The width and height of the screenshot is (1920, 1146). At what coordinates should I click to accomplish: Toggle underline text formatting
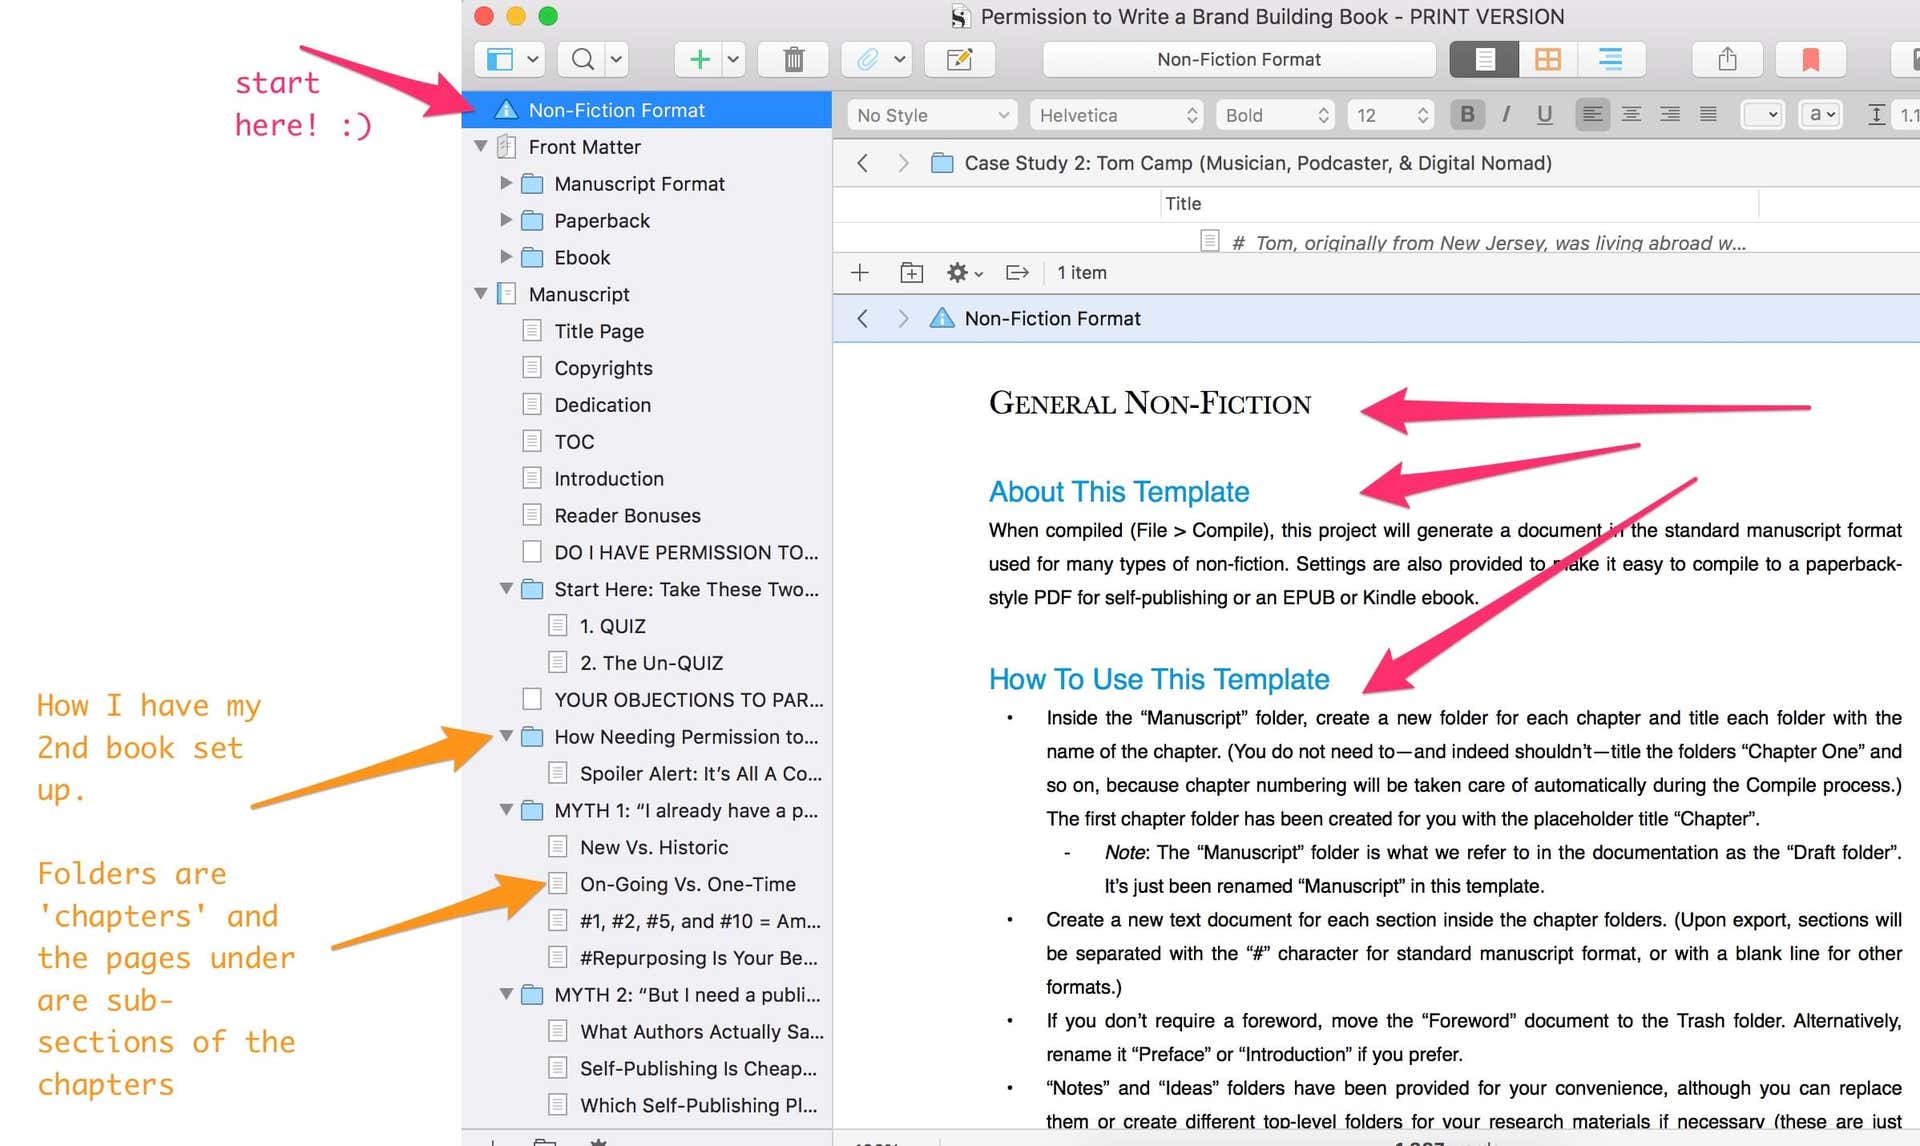tap(1544, 115)
